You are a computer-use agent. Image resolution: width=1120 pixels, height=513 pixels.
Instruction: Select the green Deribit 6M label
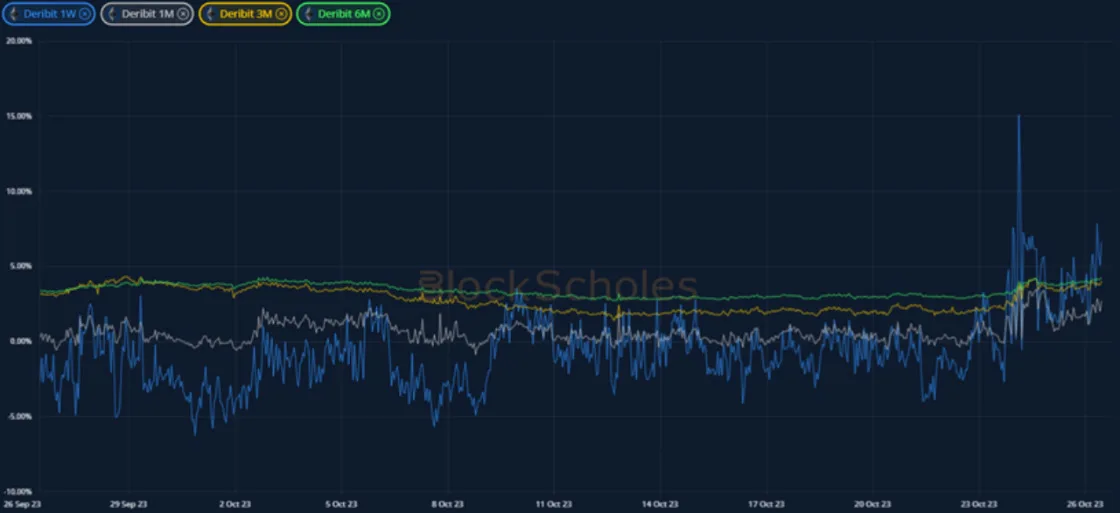pyautogui.click(x=344, y=14)
